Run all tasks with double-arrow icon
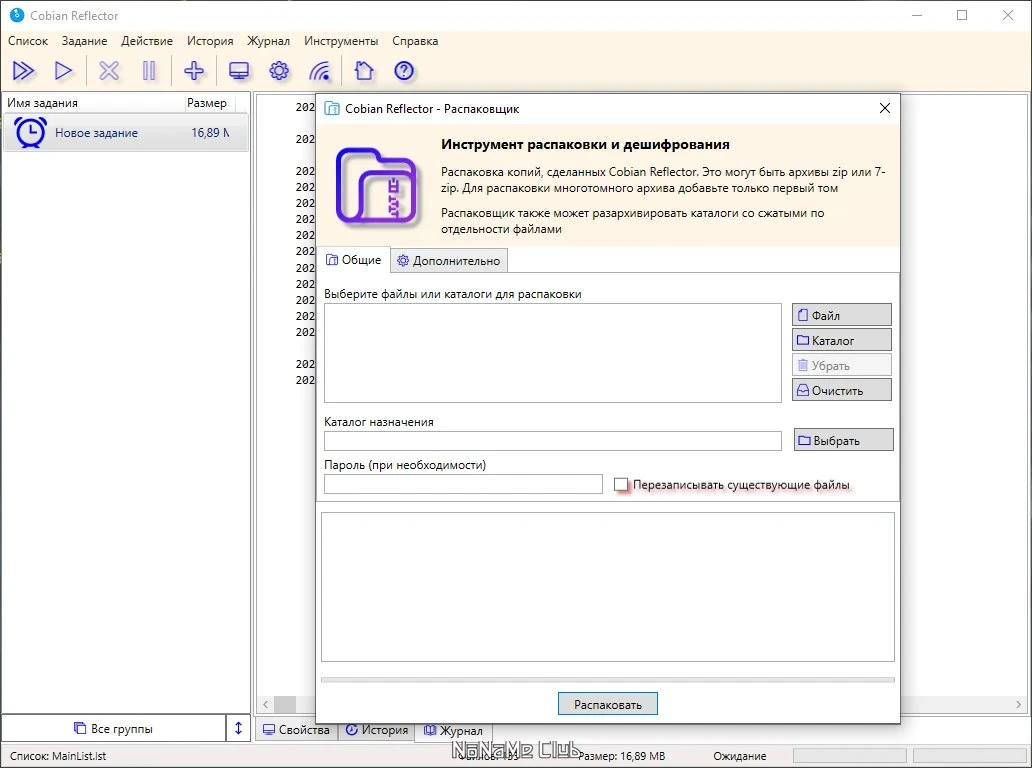This screenshot has height=768, width=1032. point(24,70)
